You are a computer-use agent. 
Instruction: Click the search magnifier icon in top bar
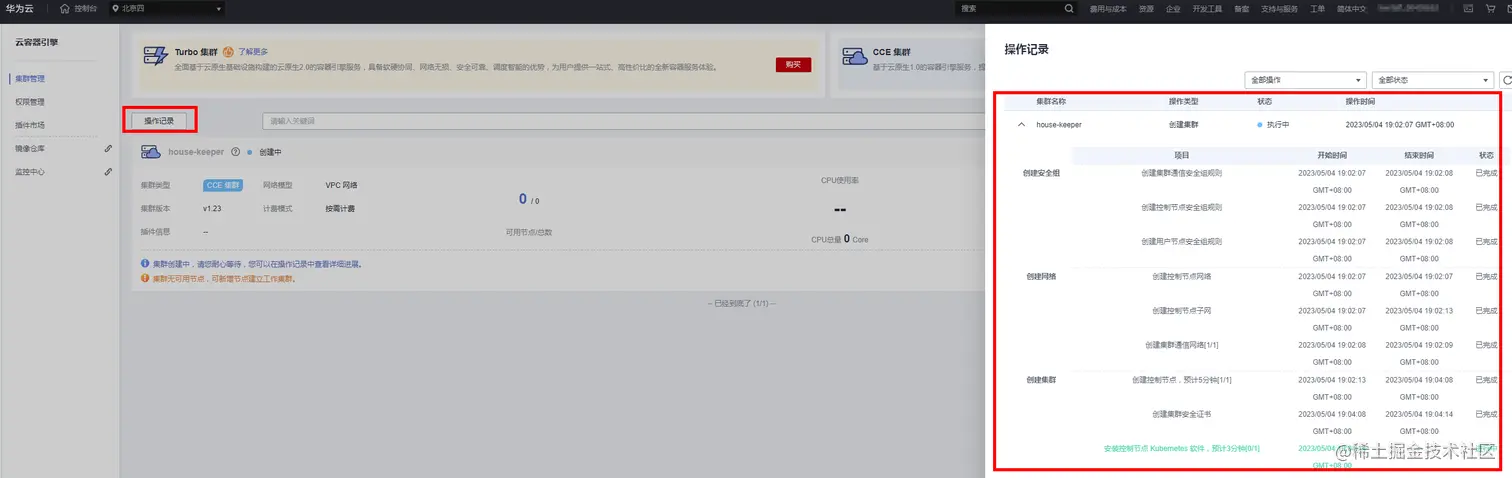(1070, 9)
